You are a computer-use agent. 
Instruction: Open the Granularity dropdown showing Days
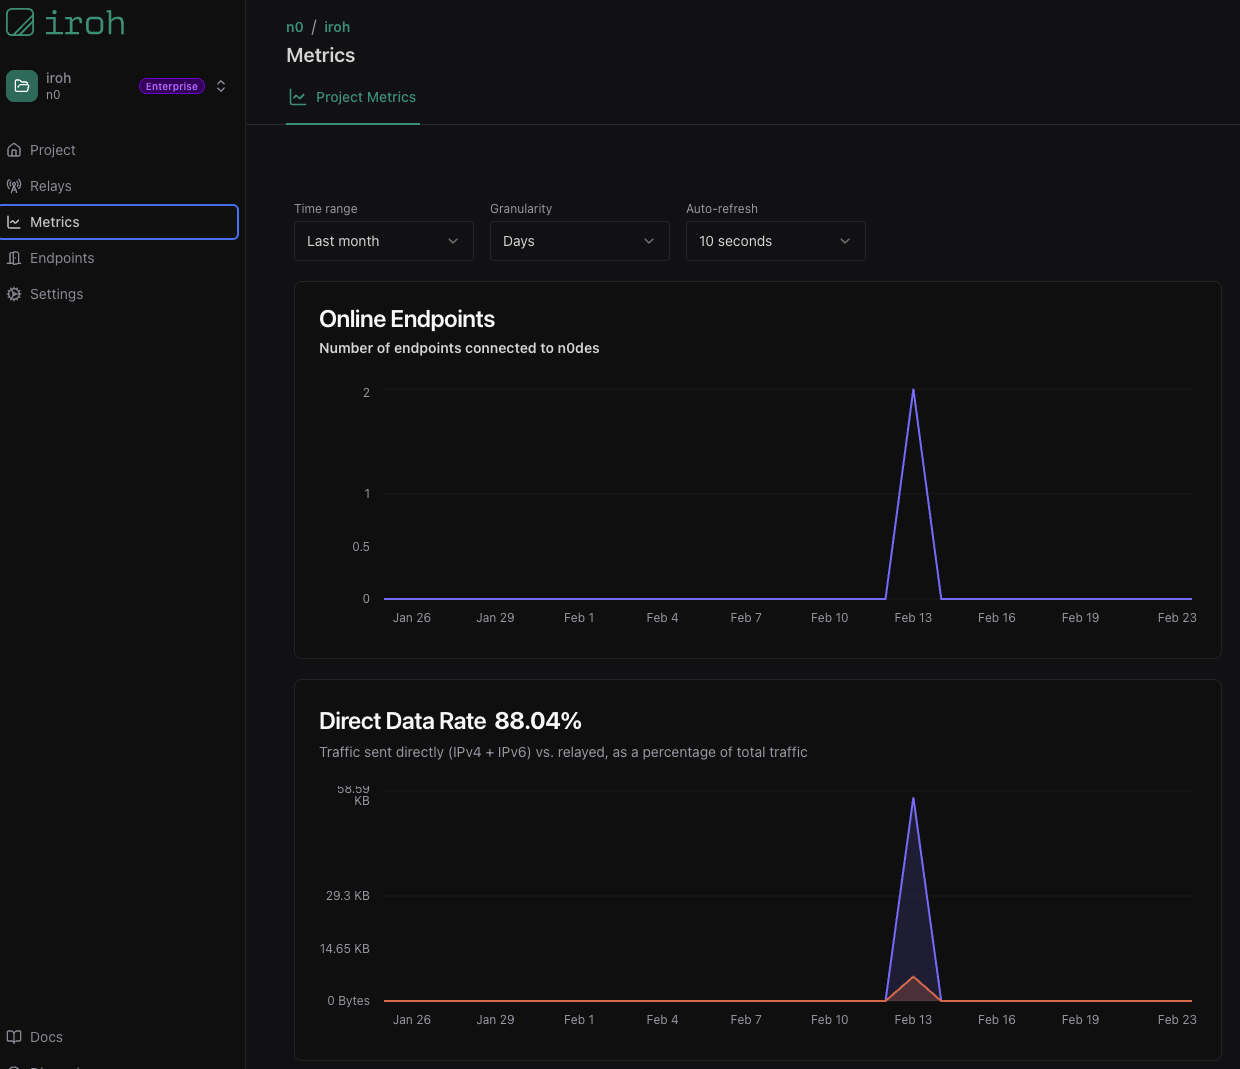tap(579, 241)
